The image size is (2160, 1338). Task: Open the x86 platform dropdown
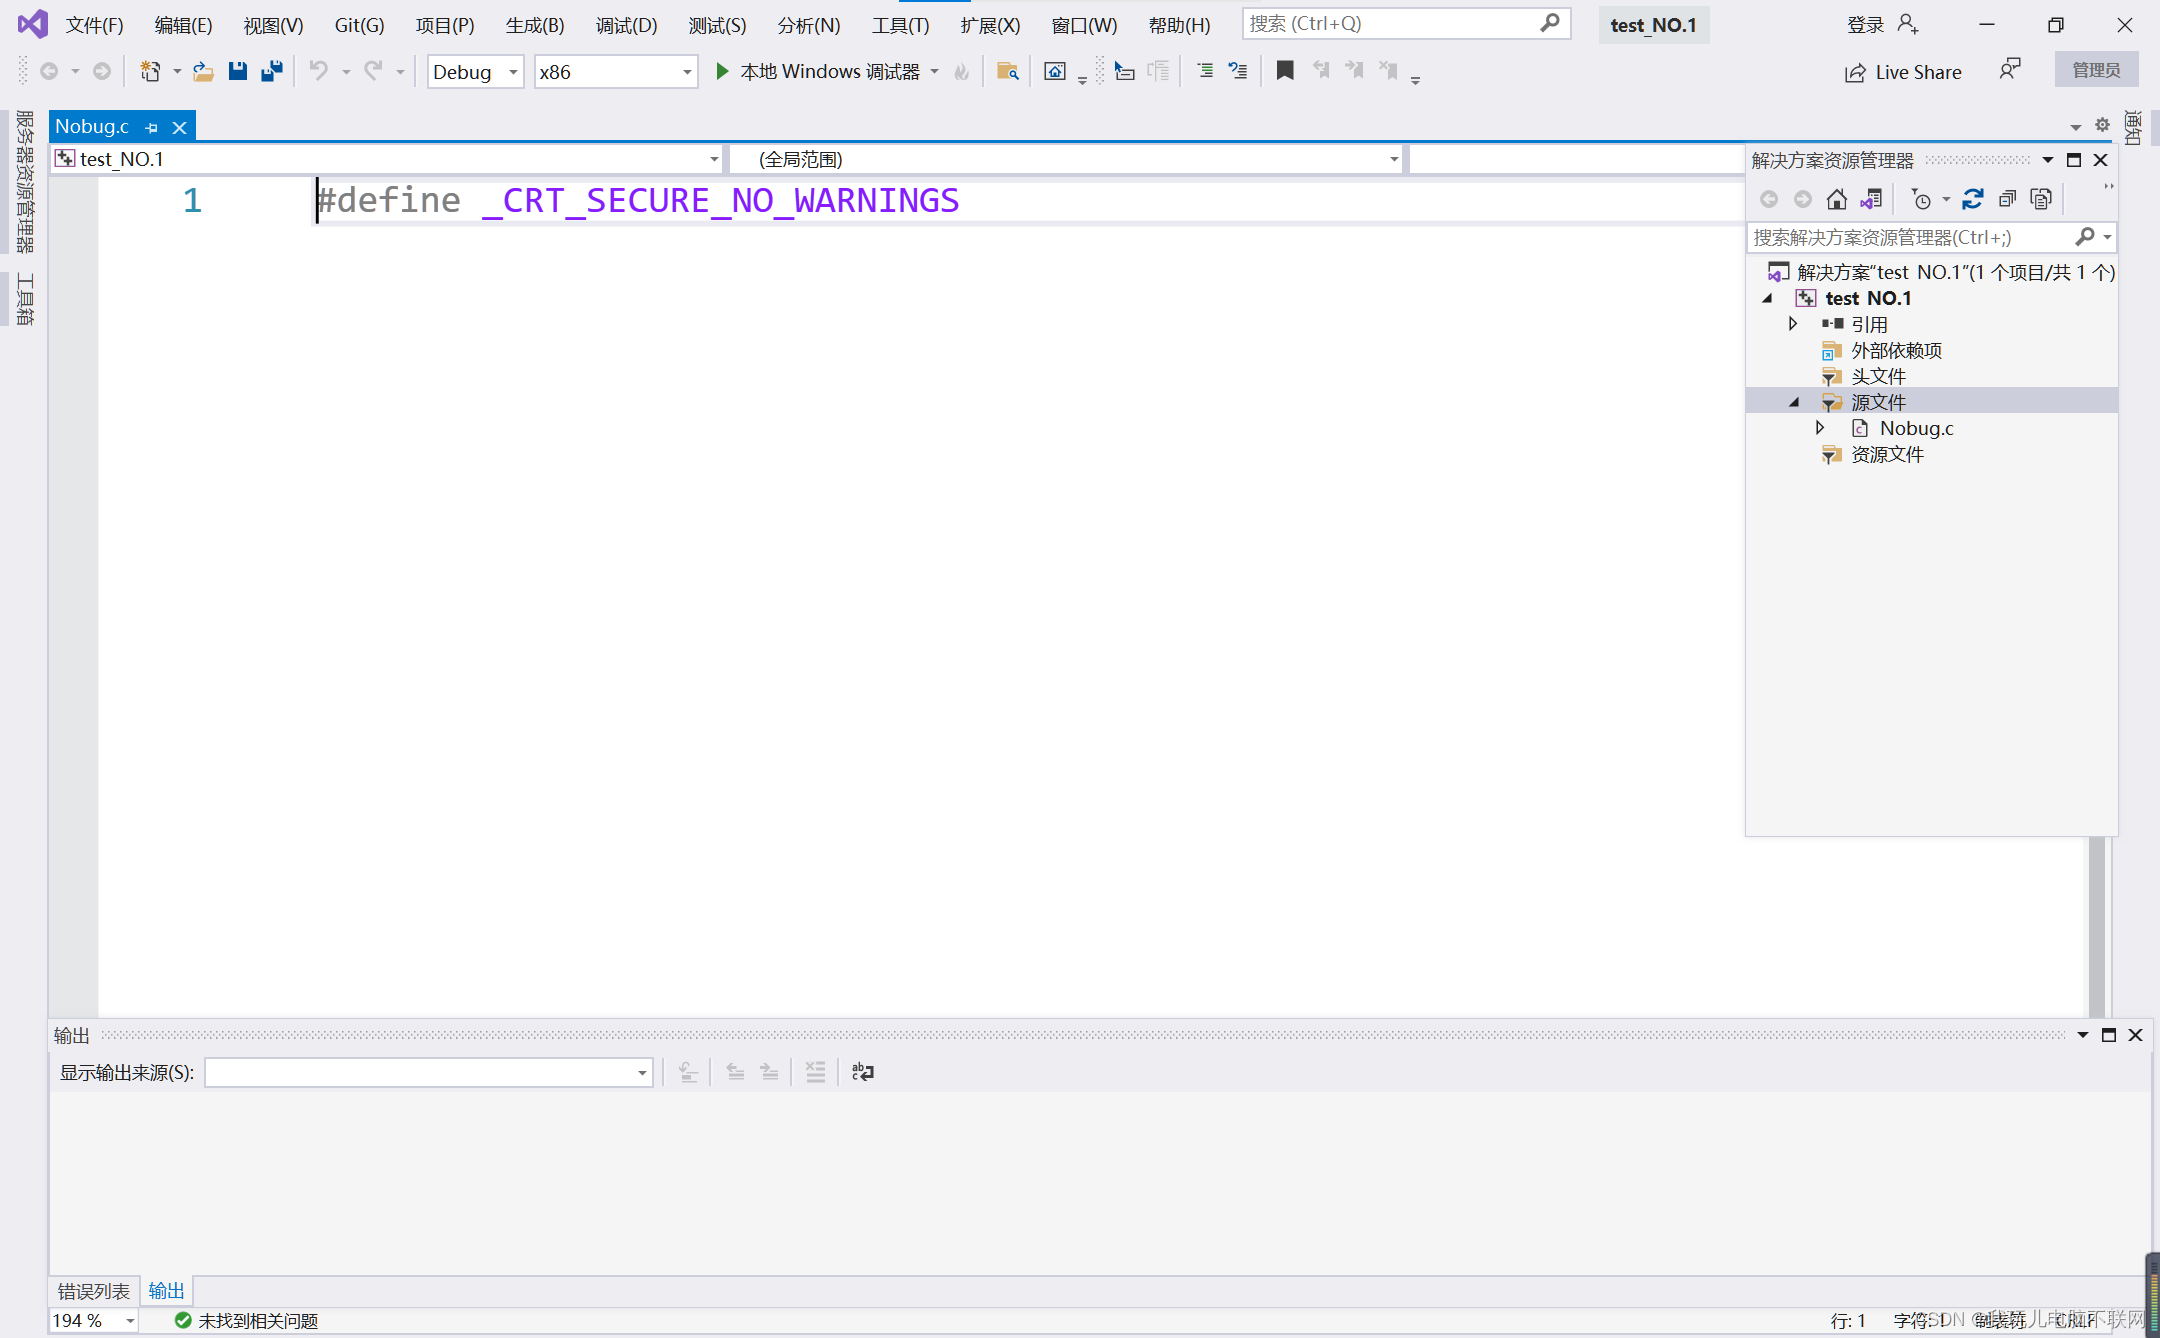pyautogui.click(x=615, y=72)
